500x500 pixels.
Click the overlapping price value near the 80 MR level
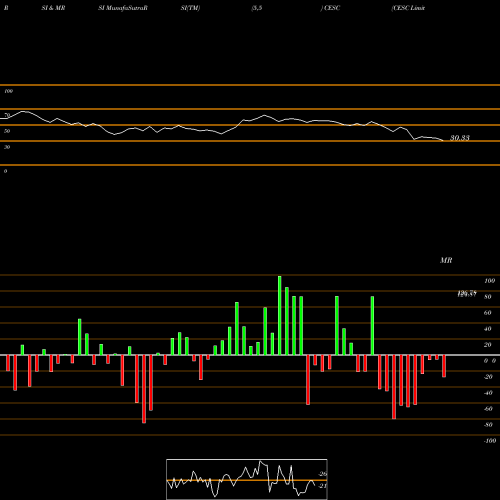tap(467, 294)
